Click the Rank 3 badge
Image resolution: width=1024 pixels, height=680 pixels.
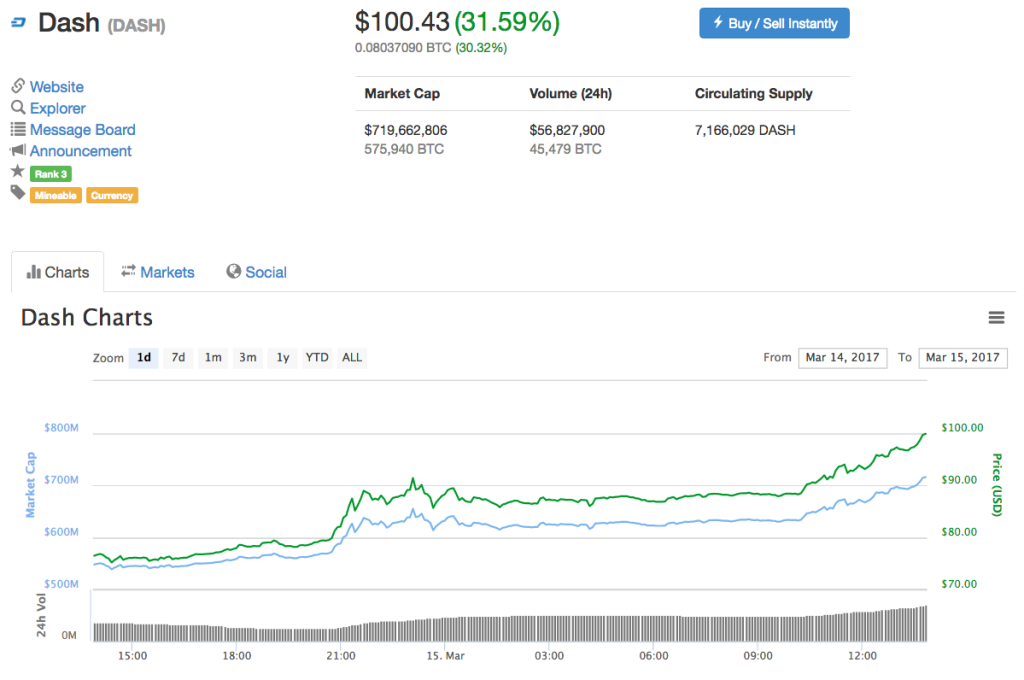pos(50,174)
